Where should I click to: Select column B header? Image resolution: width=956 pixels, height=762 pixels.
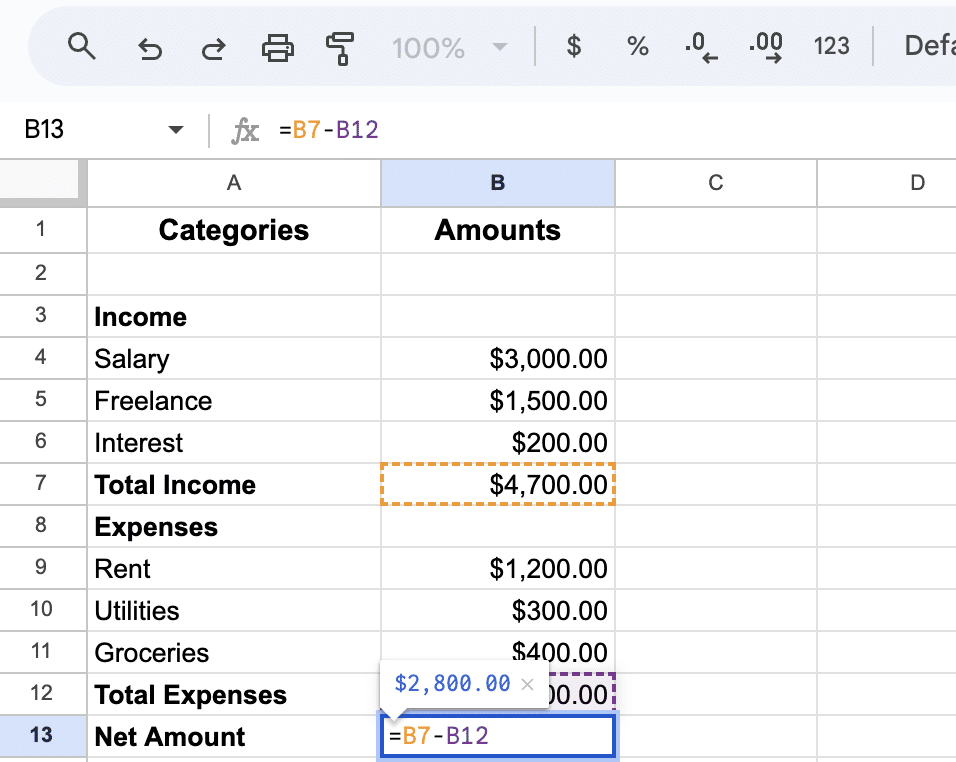[x=498, y=183]
